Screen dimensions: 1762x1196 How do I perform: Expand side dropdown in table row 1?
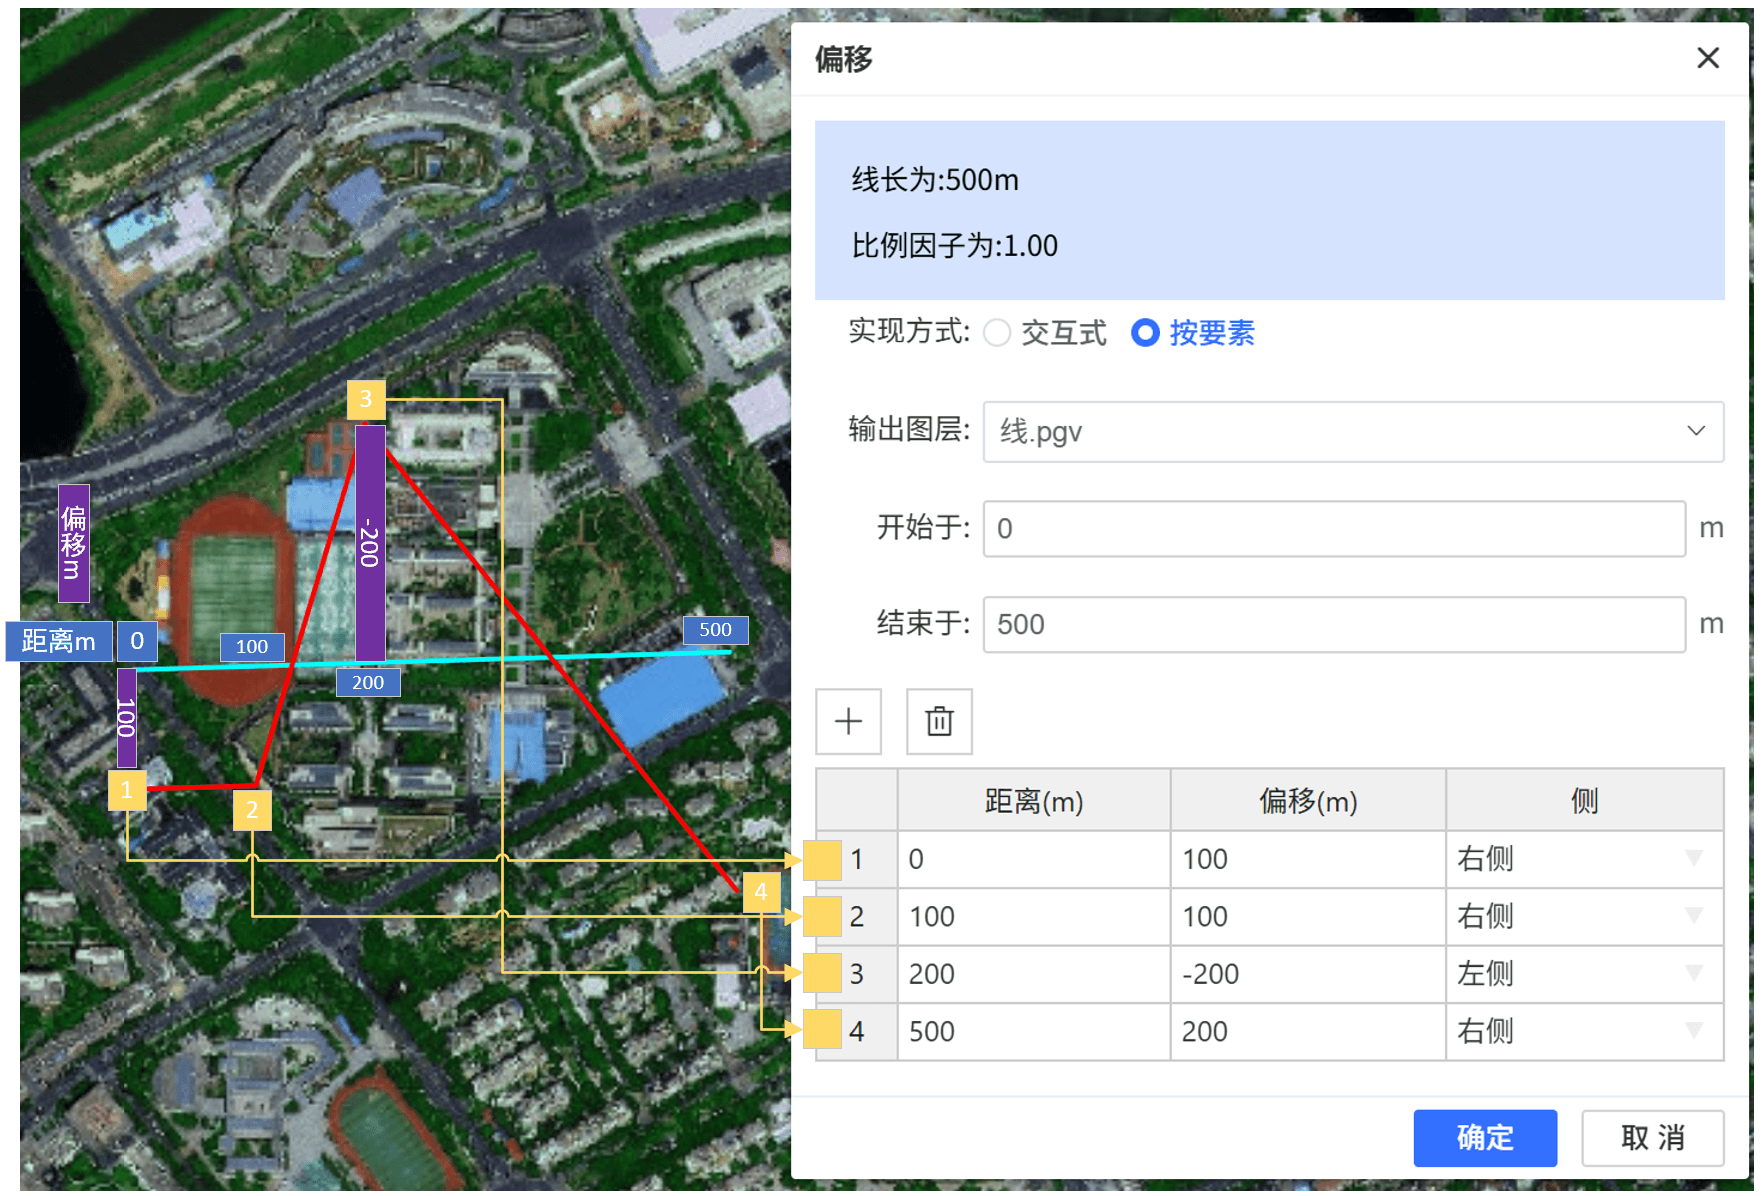[x=1693, y=858]
